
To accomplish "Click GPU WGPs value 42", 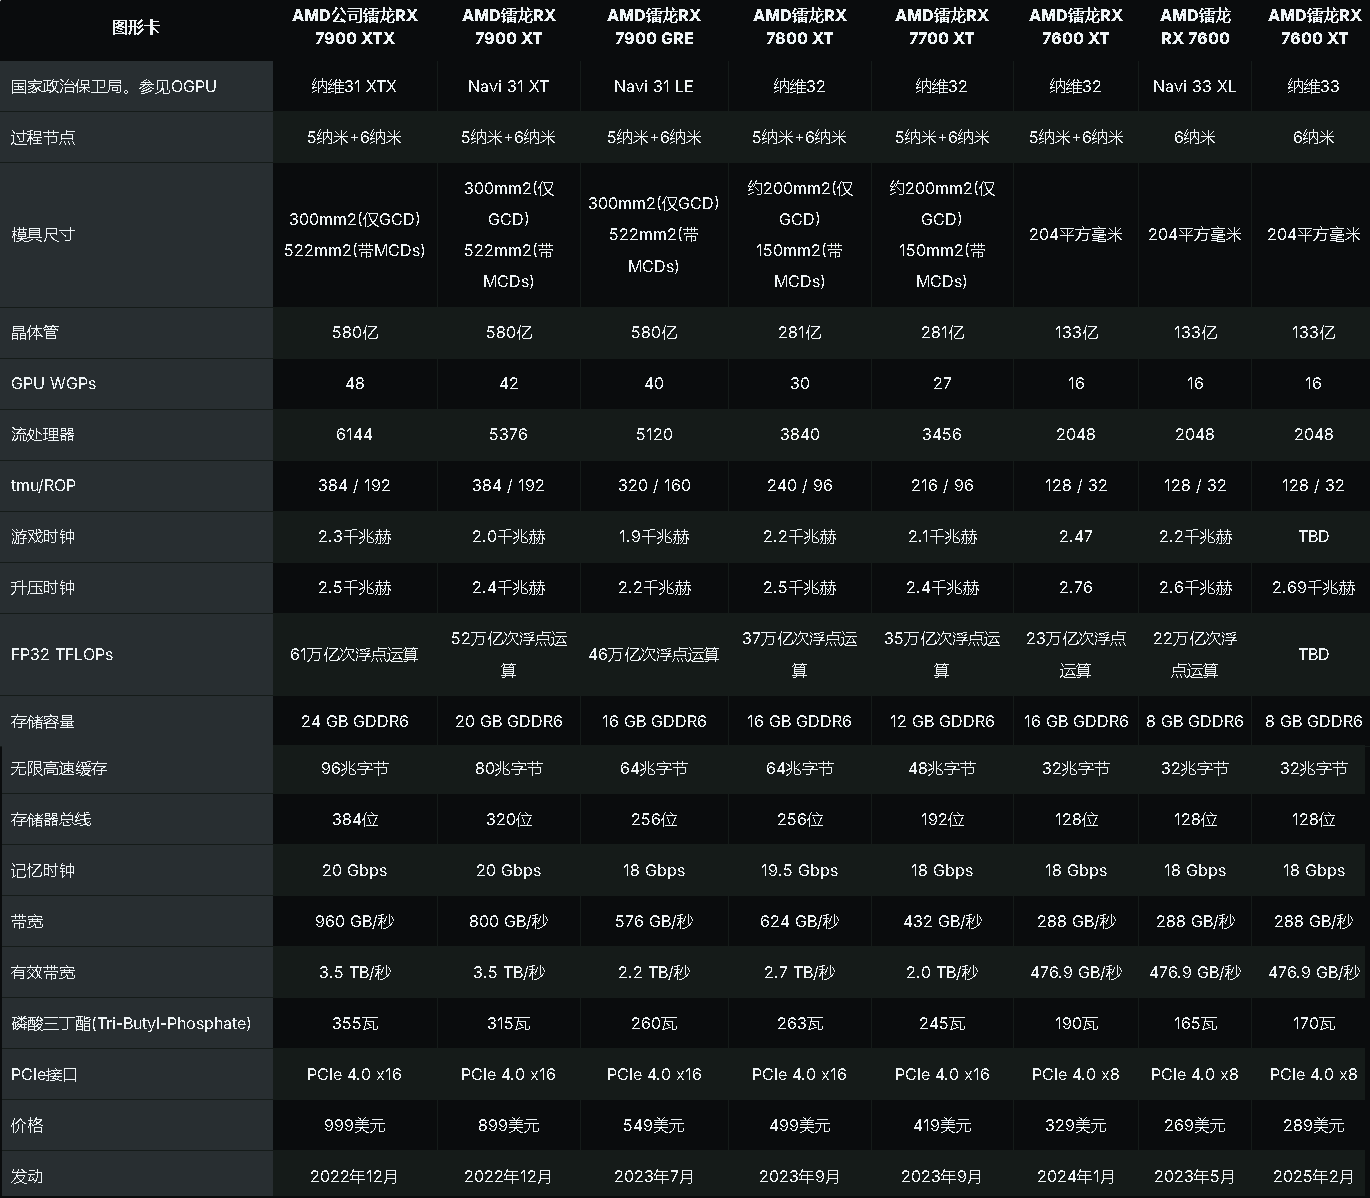I will [508, 383].
